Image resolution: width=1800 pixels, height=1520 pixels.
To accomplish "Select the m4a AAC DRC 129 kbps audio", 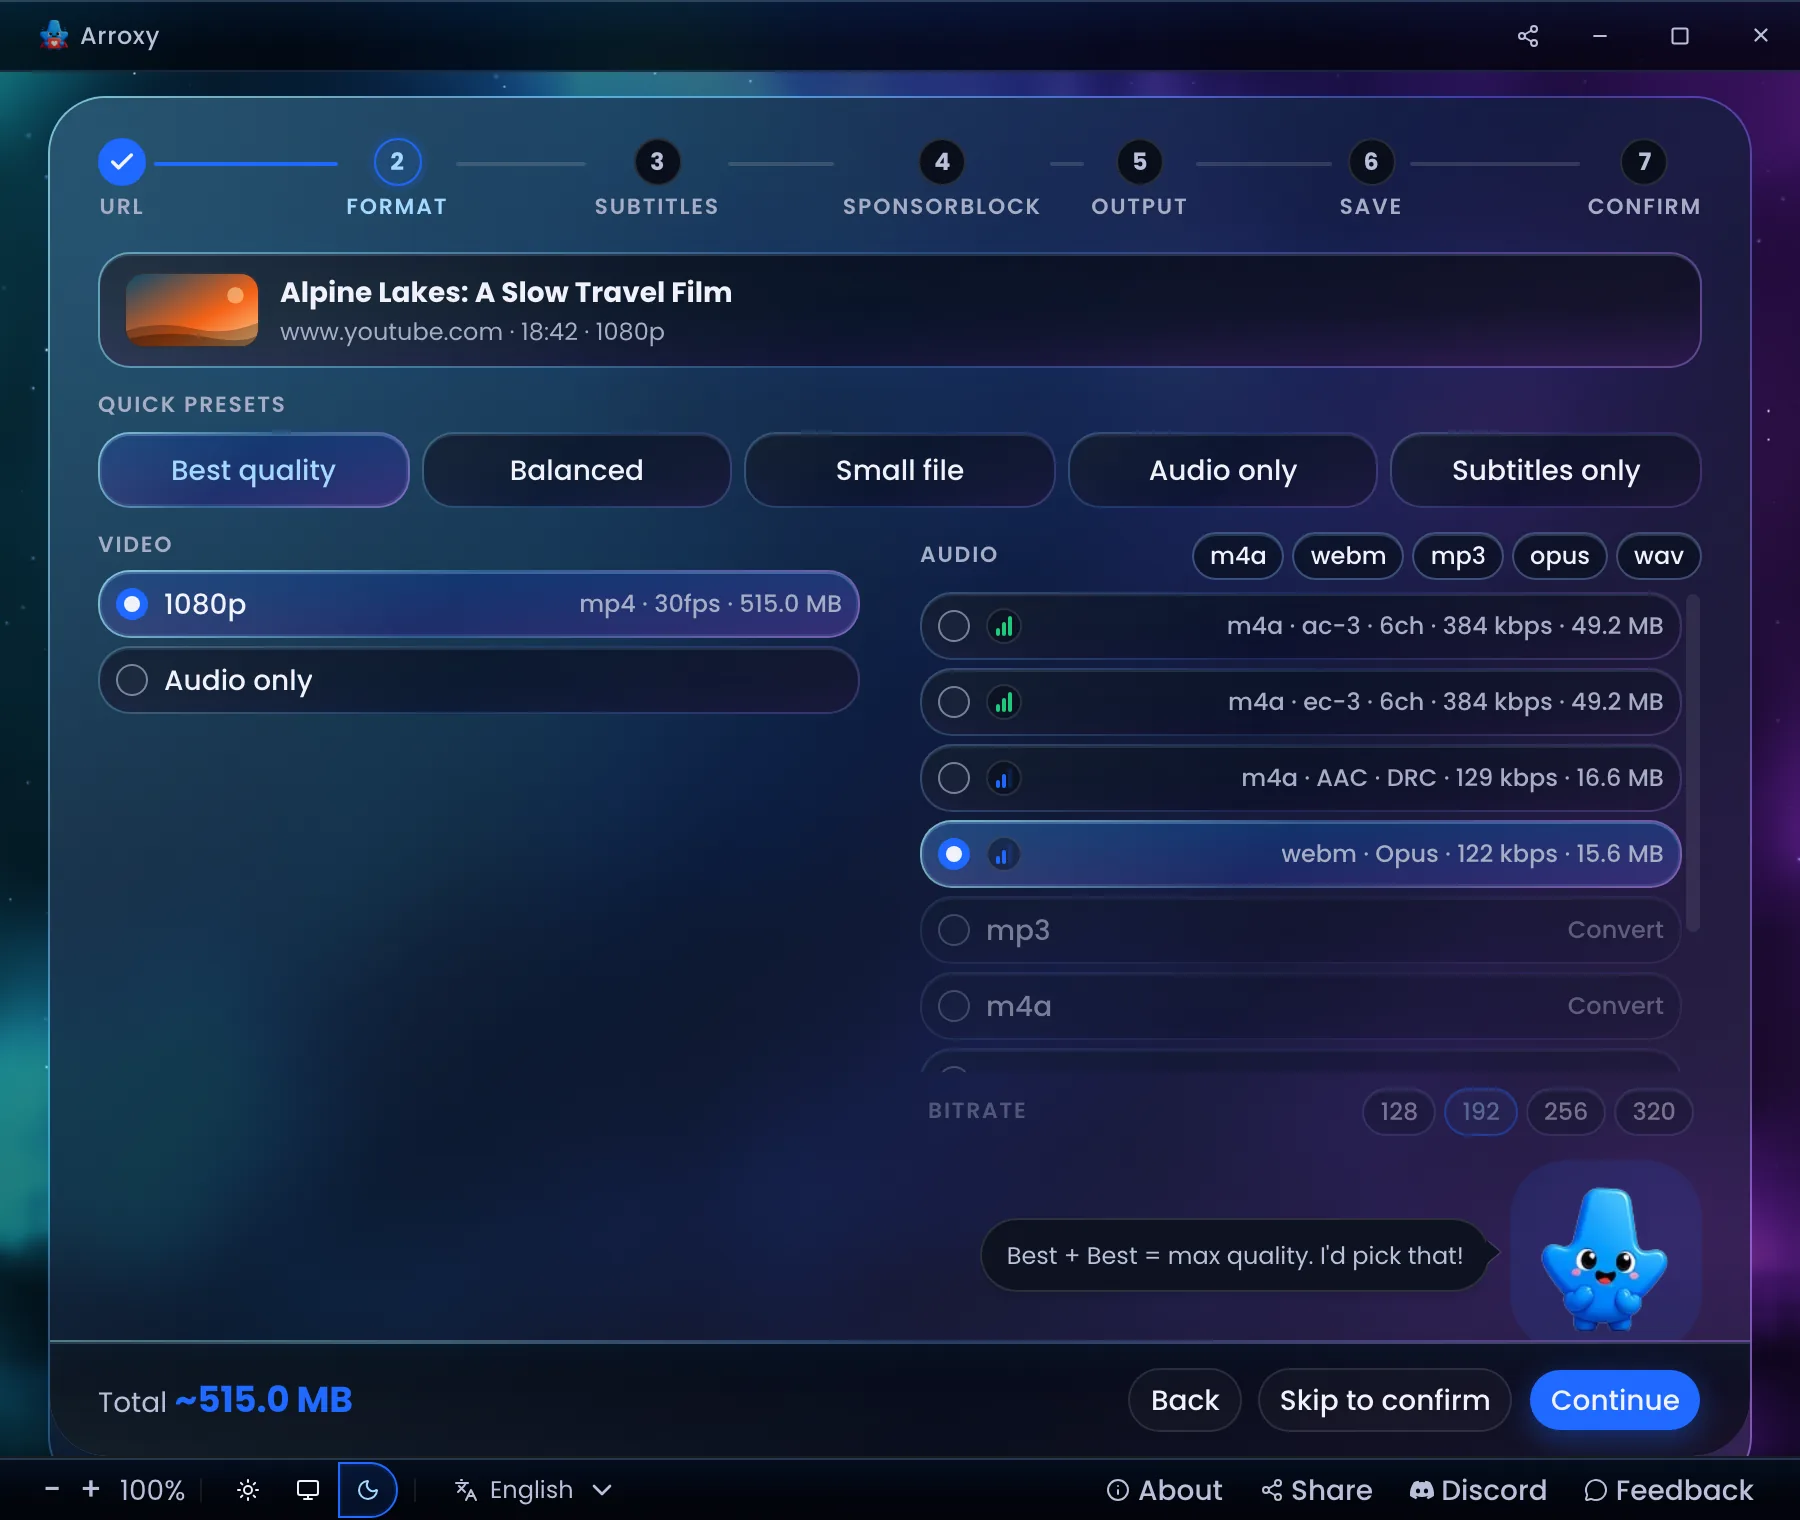I will click(x=1300, y=778).
